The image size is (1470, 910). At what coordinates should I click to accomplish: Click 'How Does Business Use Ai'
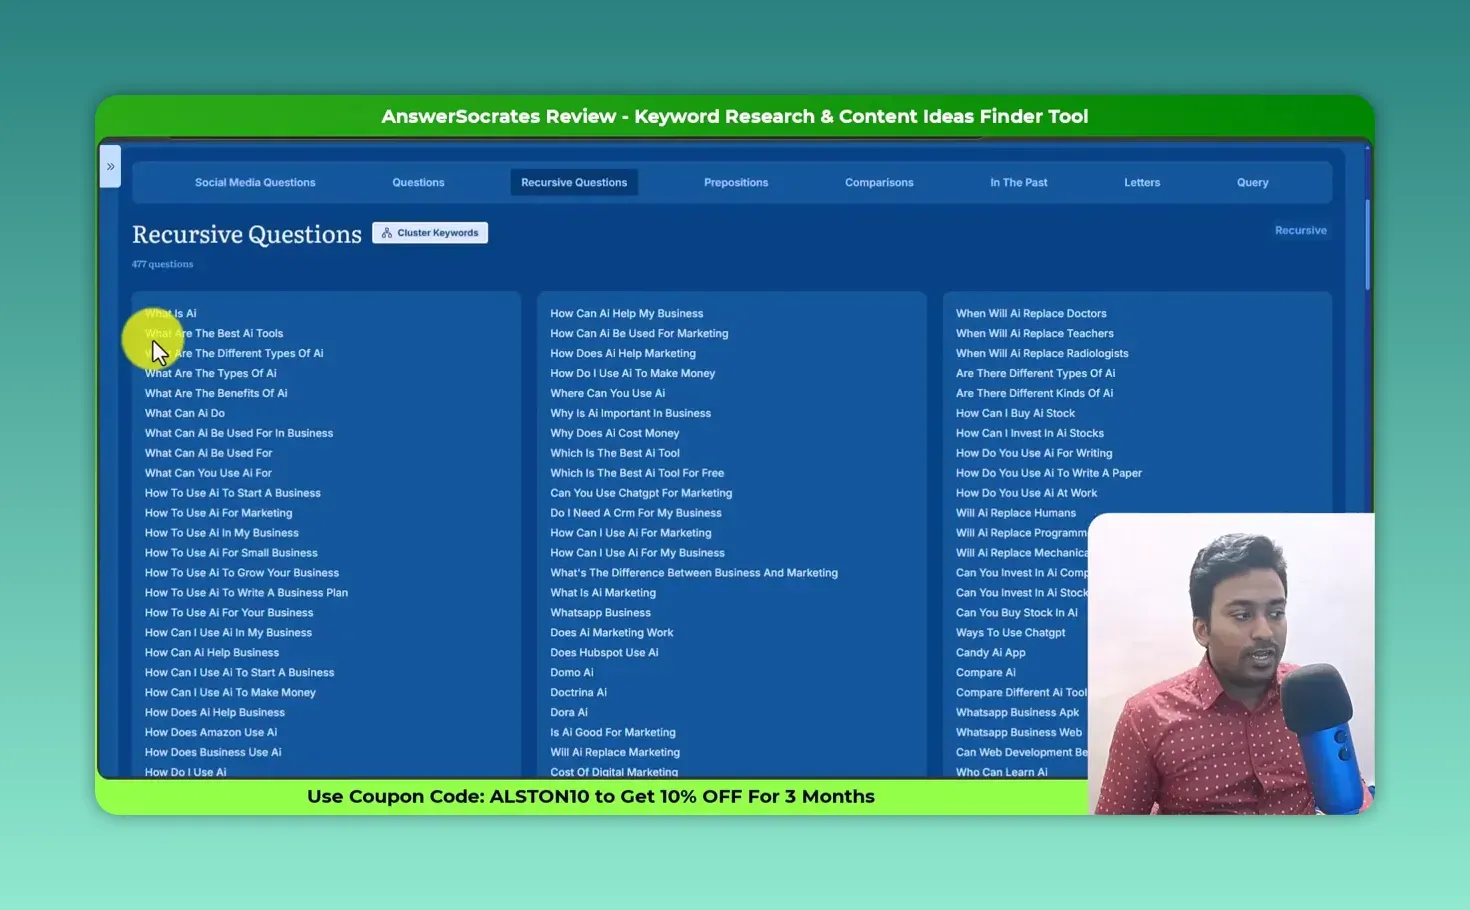tap(213, 754)
